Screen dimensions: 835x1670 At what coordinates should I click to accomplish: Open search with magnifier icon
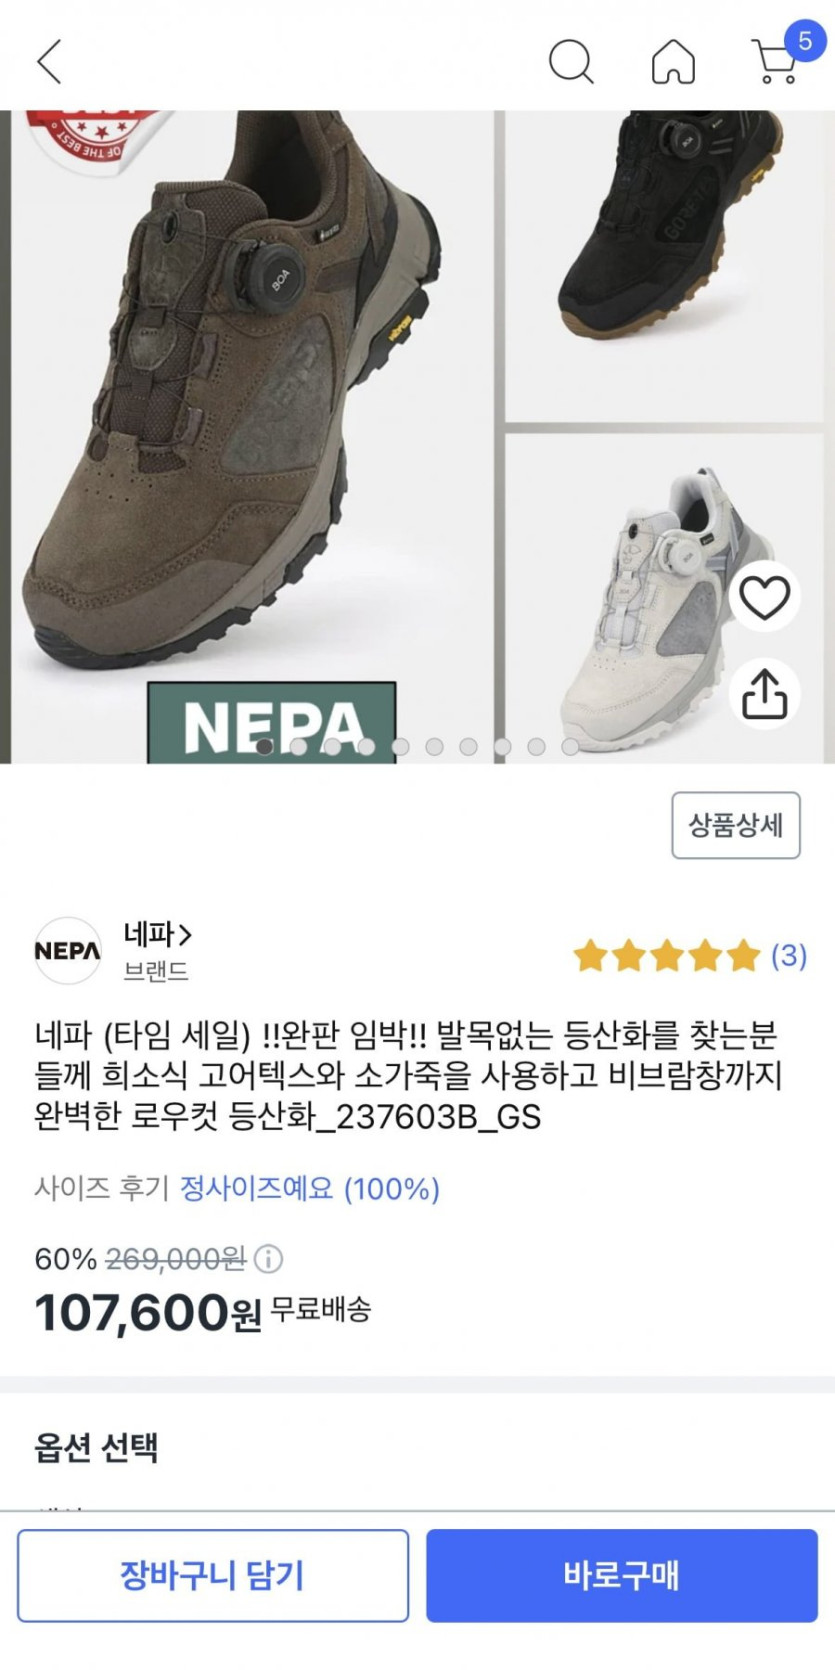[x=571, y=61]
